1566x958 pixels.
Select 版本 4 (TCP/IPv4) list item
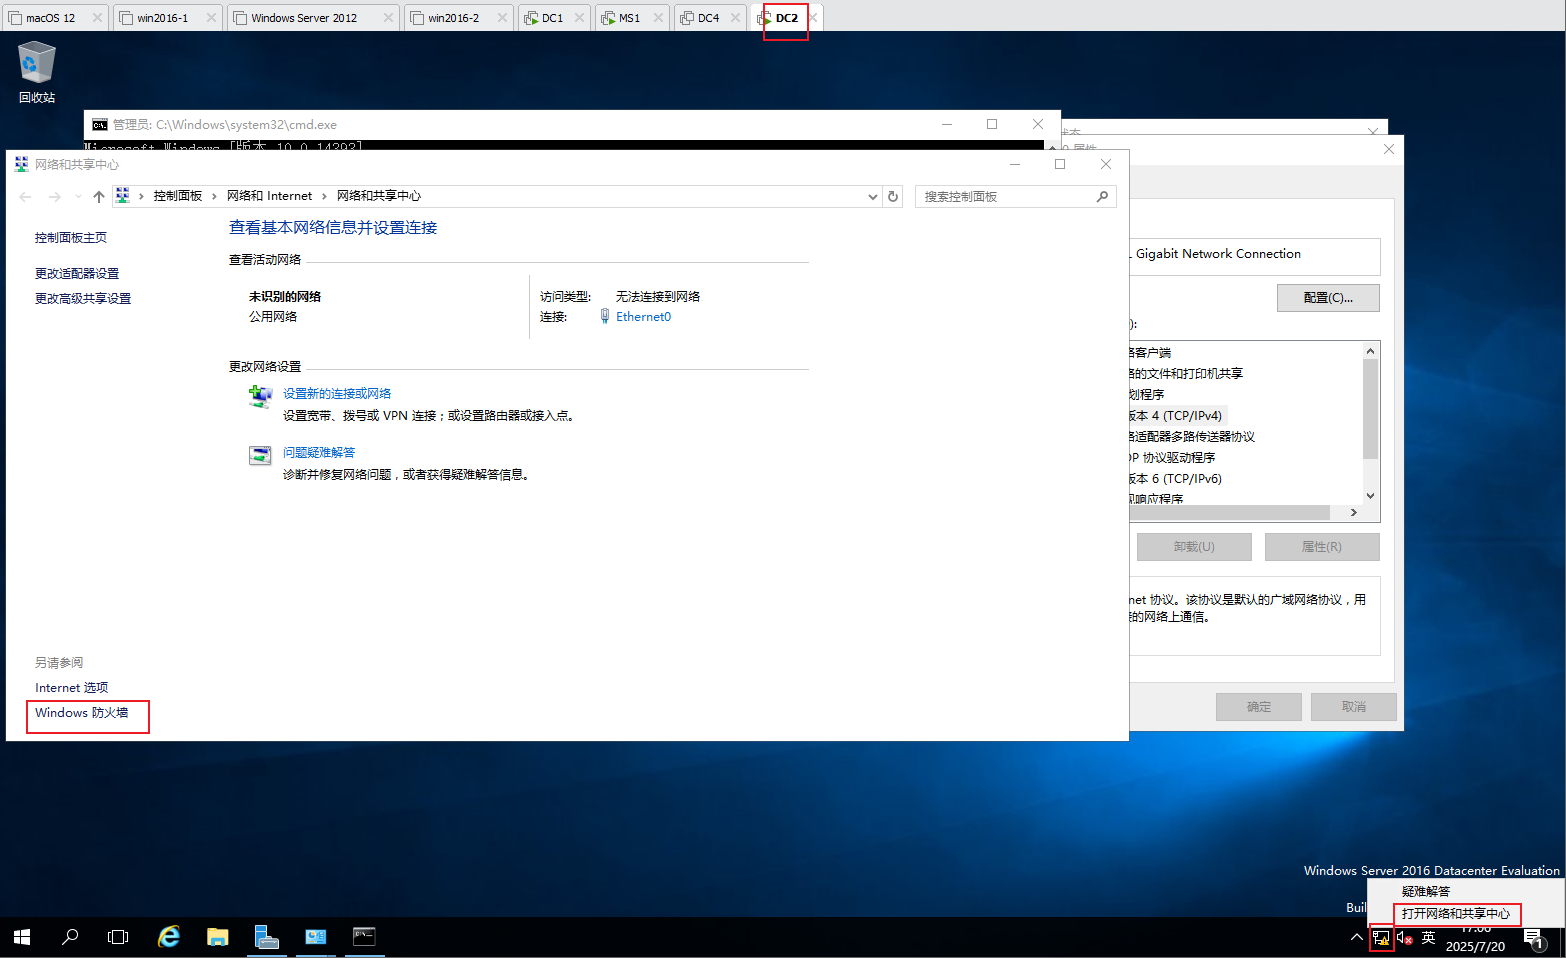[1176, 416]
